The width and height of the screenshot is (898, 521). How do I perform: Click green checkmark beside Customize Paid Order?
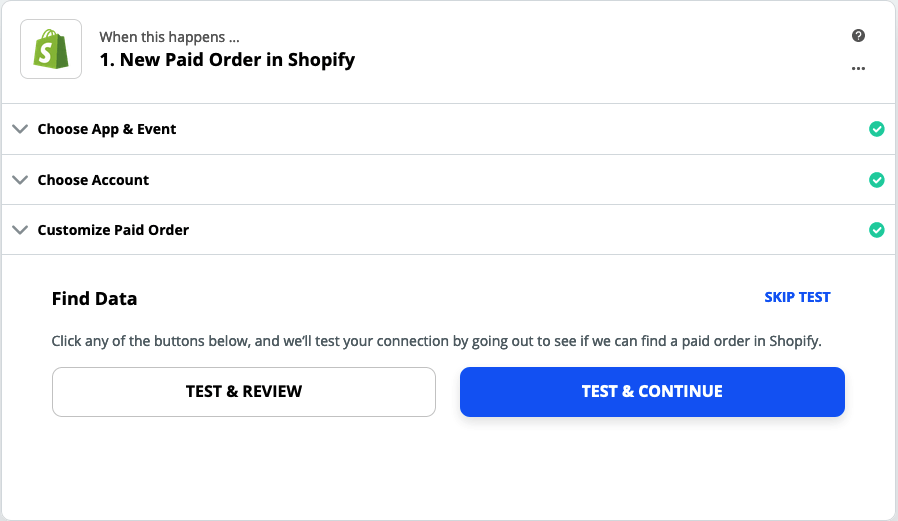[876, 230]
